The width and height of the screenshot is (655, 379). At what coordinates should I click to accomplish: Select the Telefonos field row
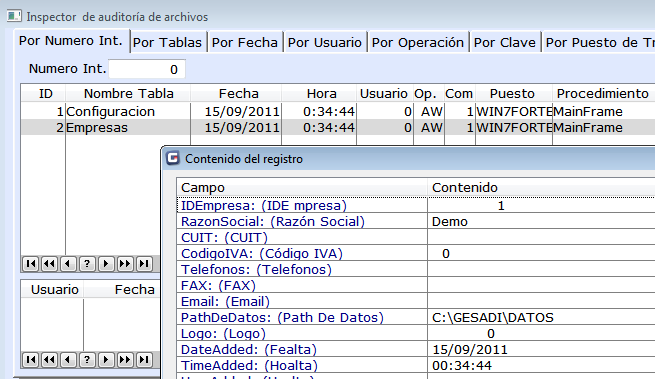point(416,270)
